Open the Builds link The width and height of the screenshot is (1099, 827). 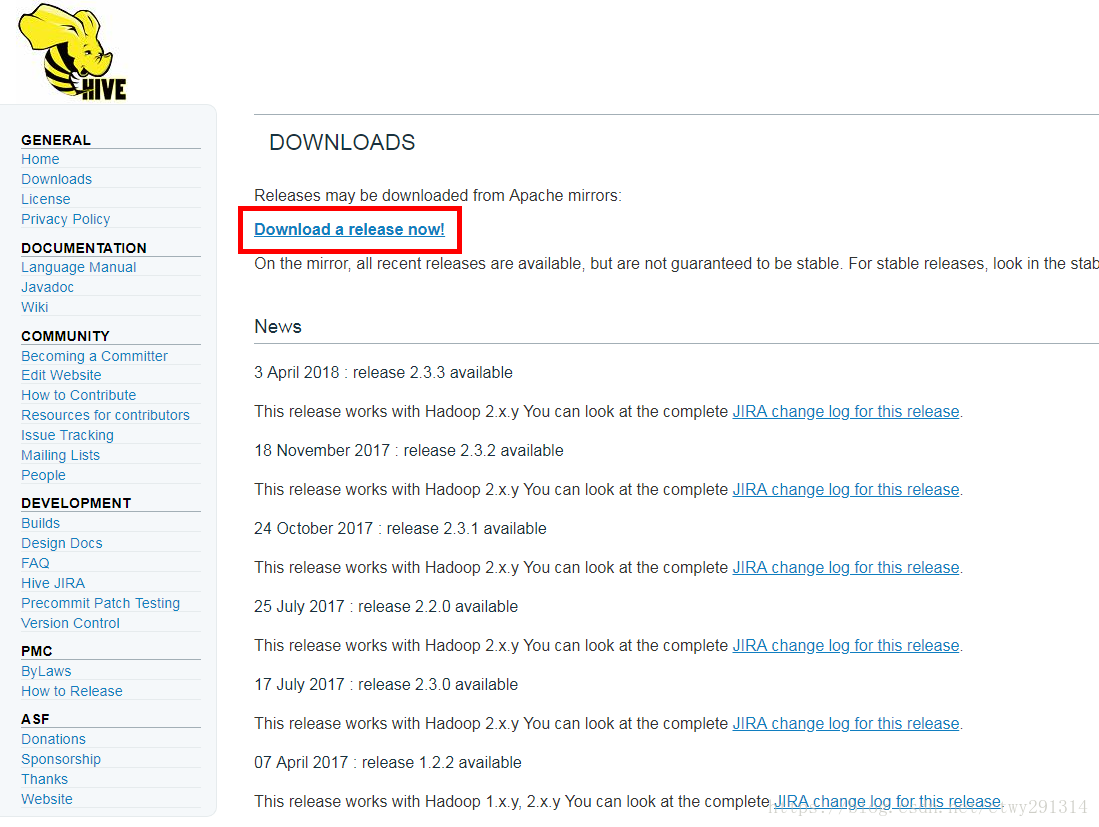tap(41, 523)
